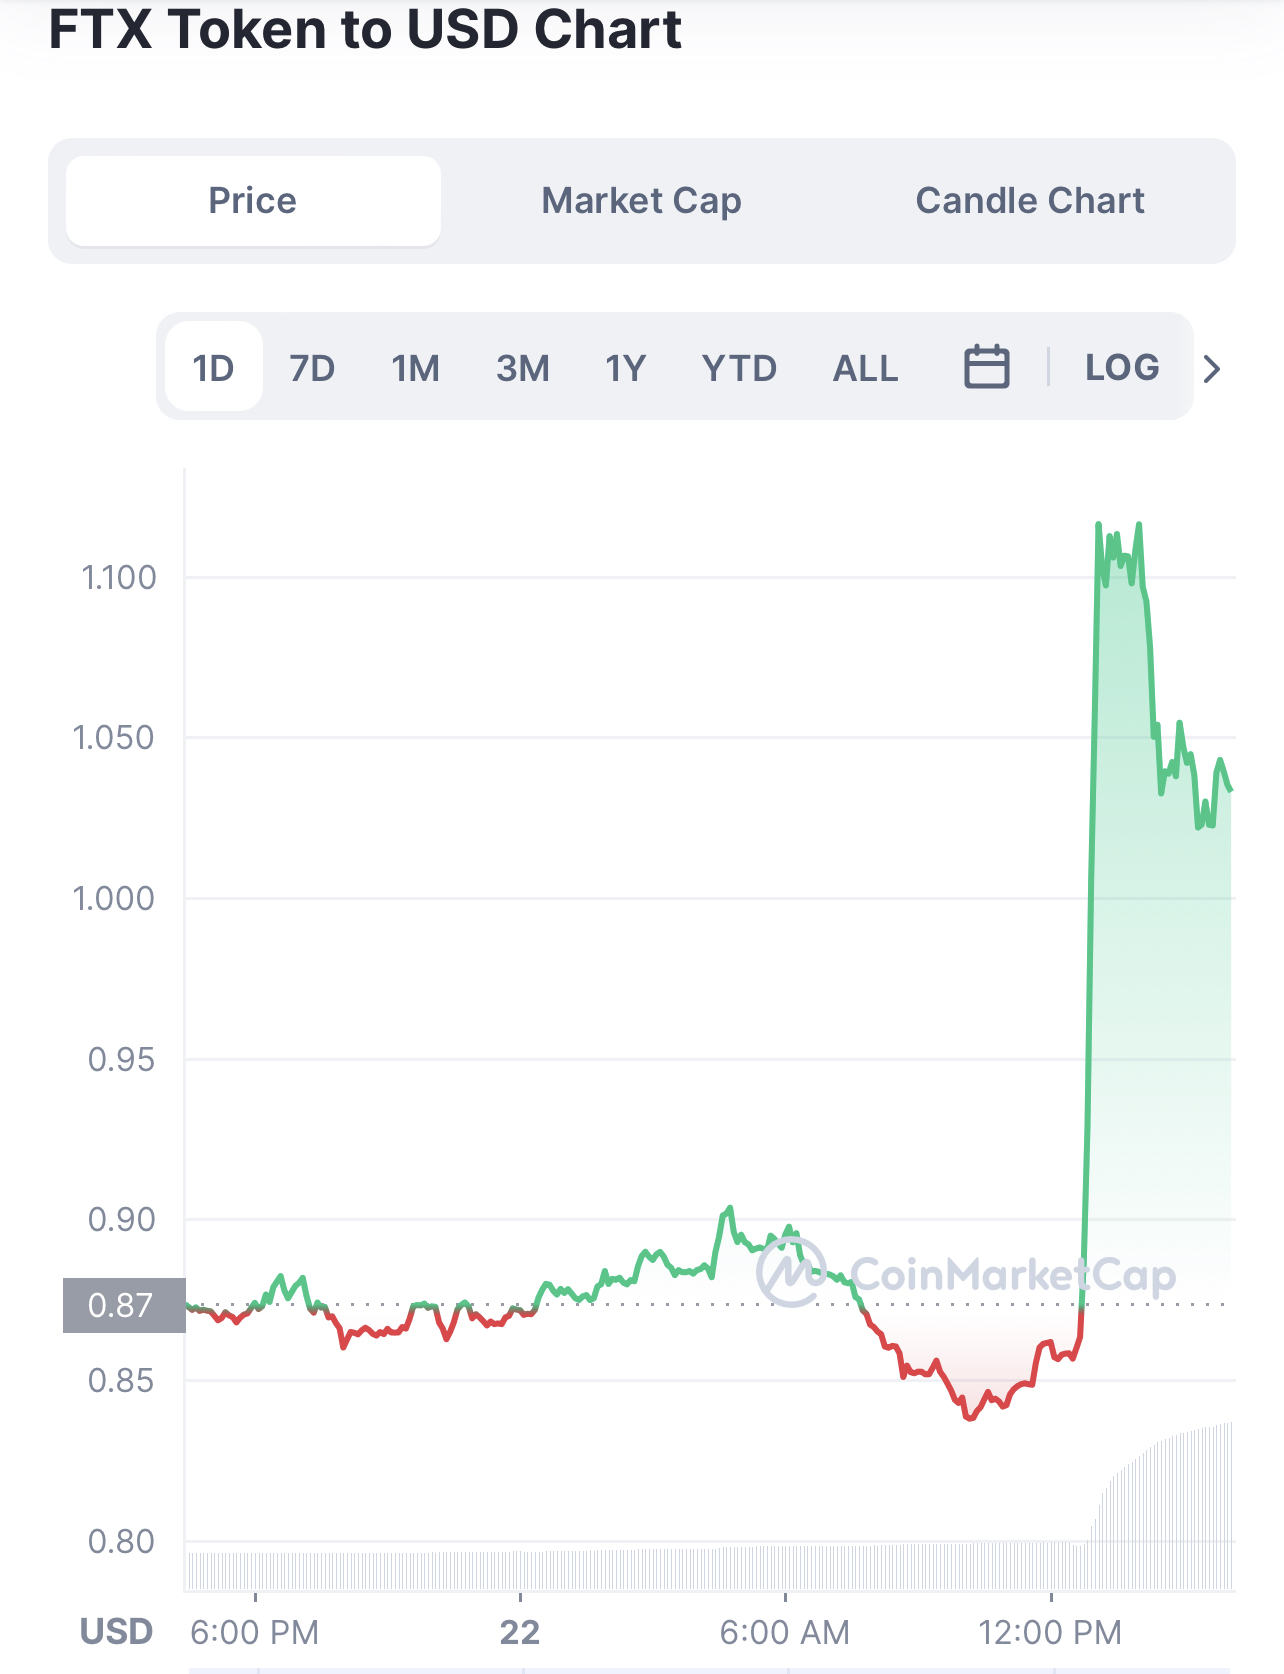Click the 0.87 price label marker
The width and height of the screenshot is (1284, 1674).
pyautogui.click(x=123, y=1305)
